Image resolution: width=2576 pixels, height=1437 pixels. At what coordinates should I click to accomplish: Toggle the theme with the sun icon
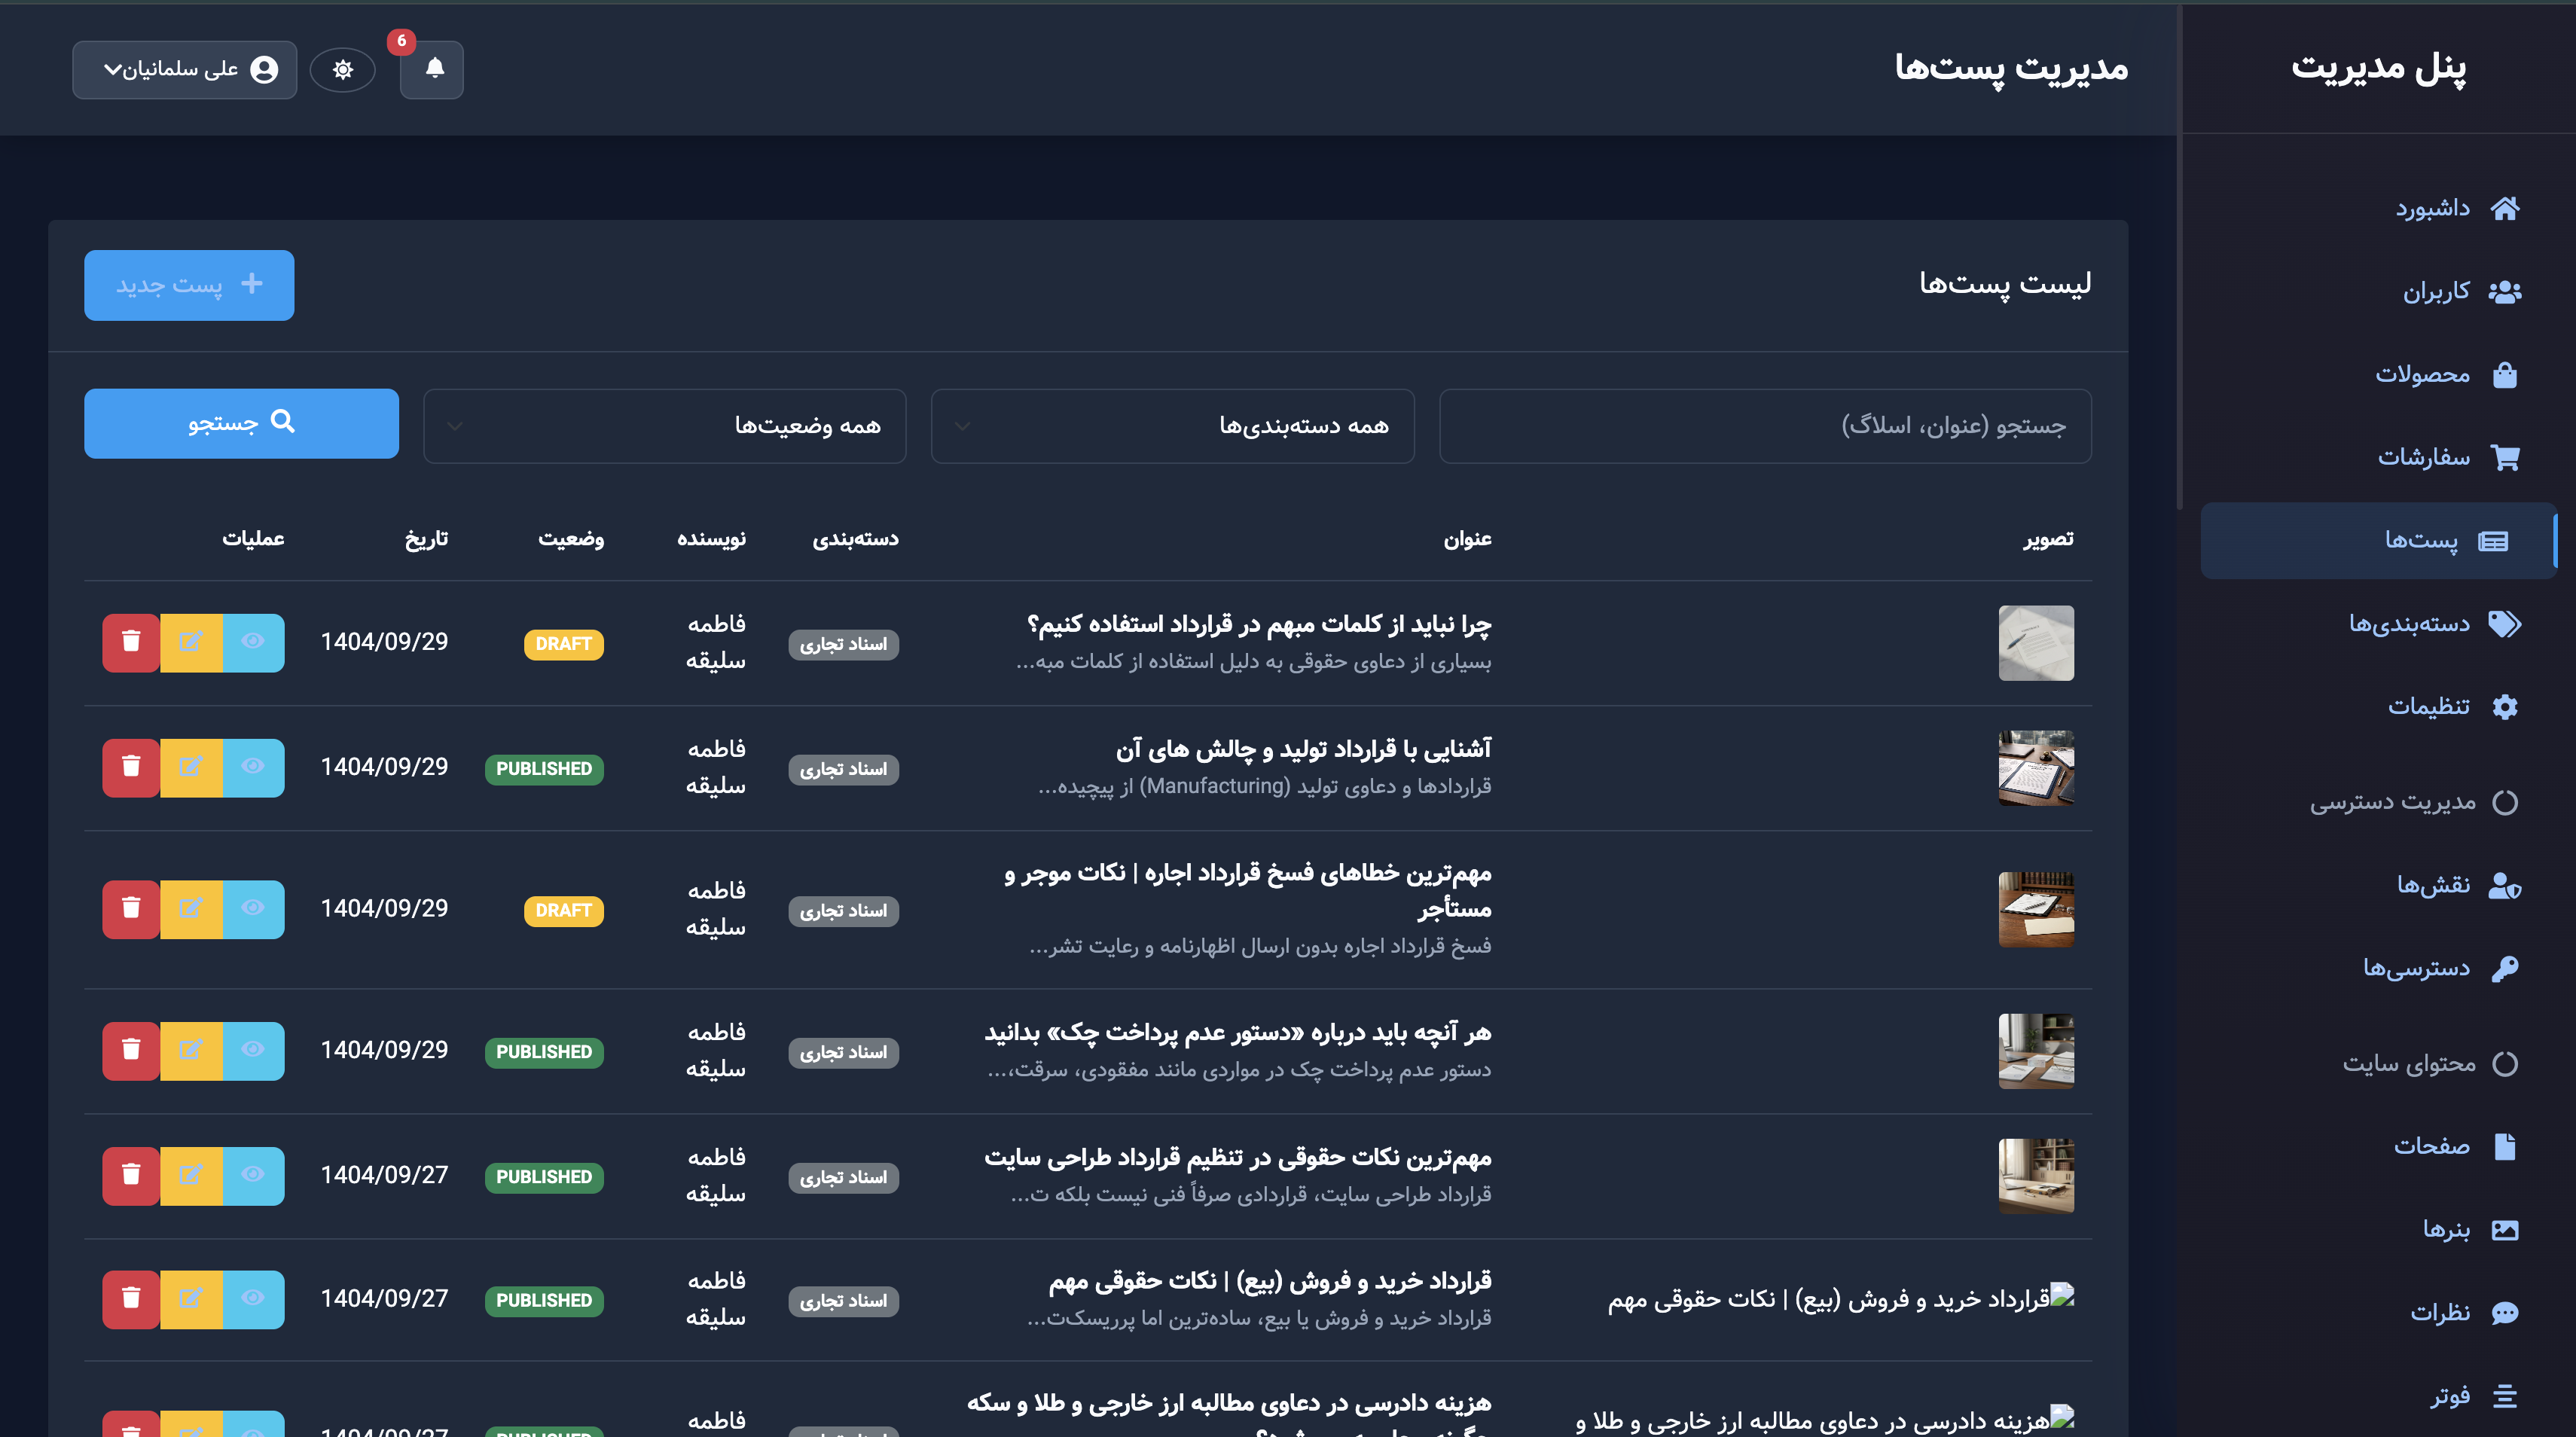point(343,69)
